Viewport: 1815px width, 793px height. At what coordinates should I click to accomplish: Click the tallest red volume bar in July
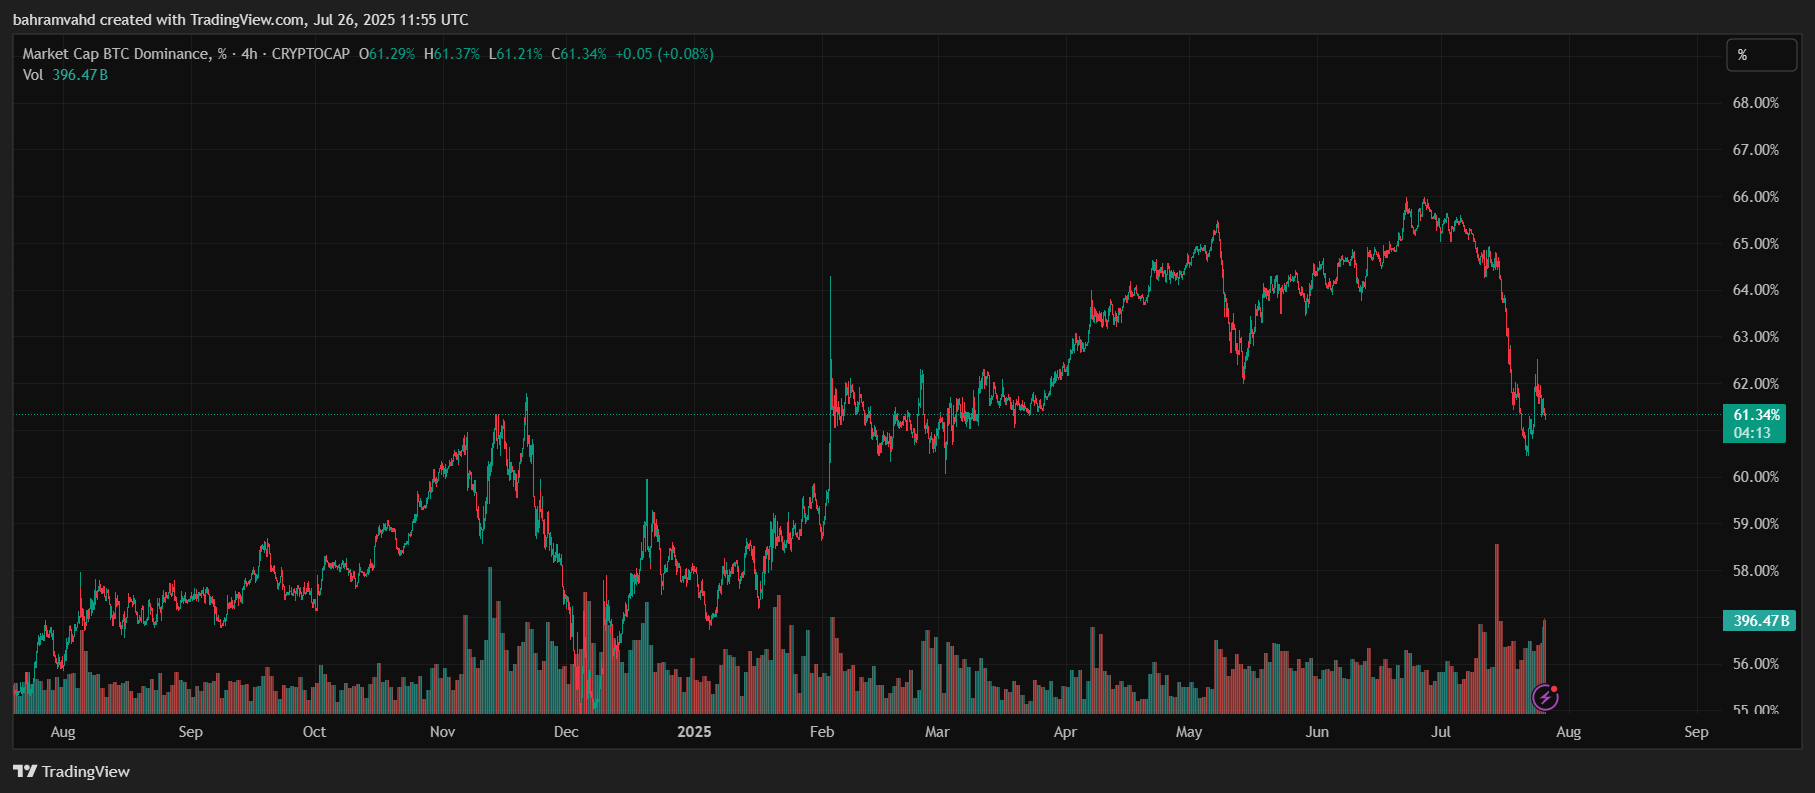tap(1497, 600)
